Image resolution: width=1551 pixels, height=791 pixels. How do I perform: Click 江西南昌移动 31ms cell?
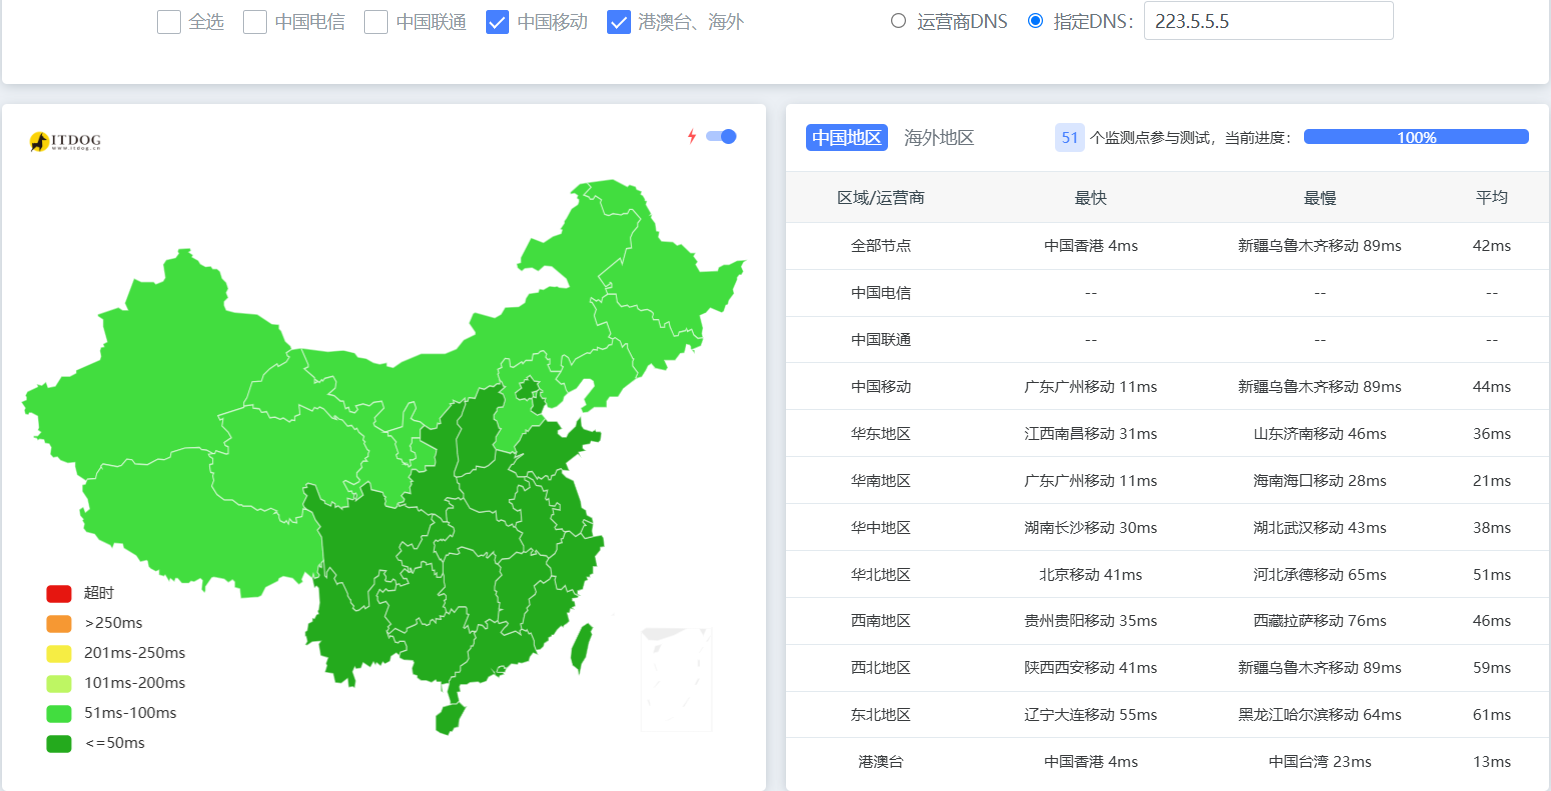pos(1091,434)
